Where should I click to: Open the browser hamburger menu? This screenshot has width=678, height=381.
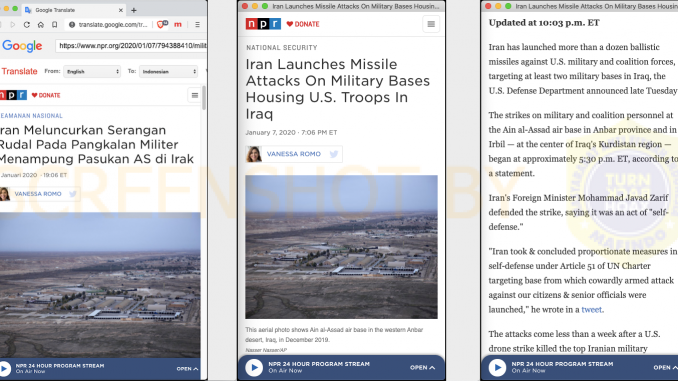click(x=197, y=25)
